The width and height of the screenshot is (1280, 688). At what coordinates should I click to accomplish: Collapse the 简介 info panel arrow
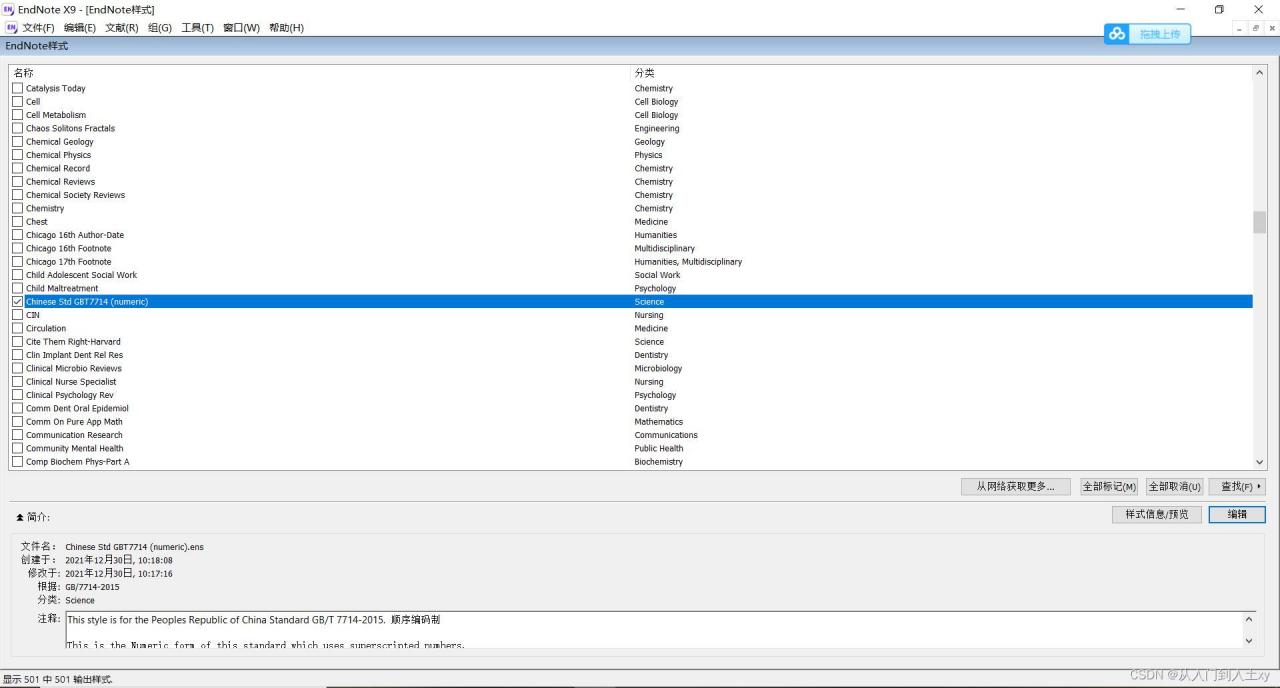pos(20,517)
